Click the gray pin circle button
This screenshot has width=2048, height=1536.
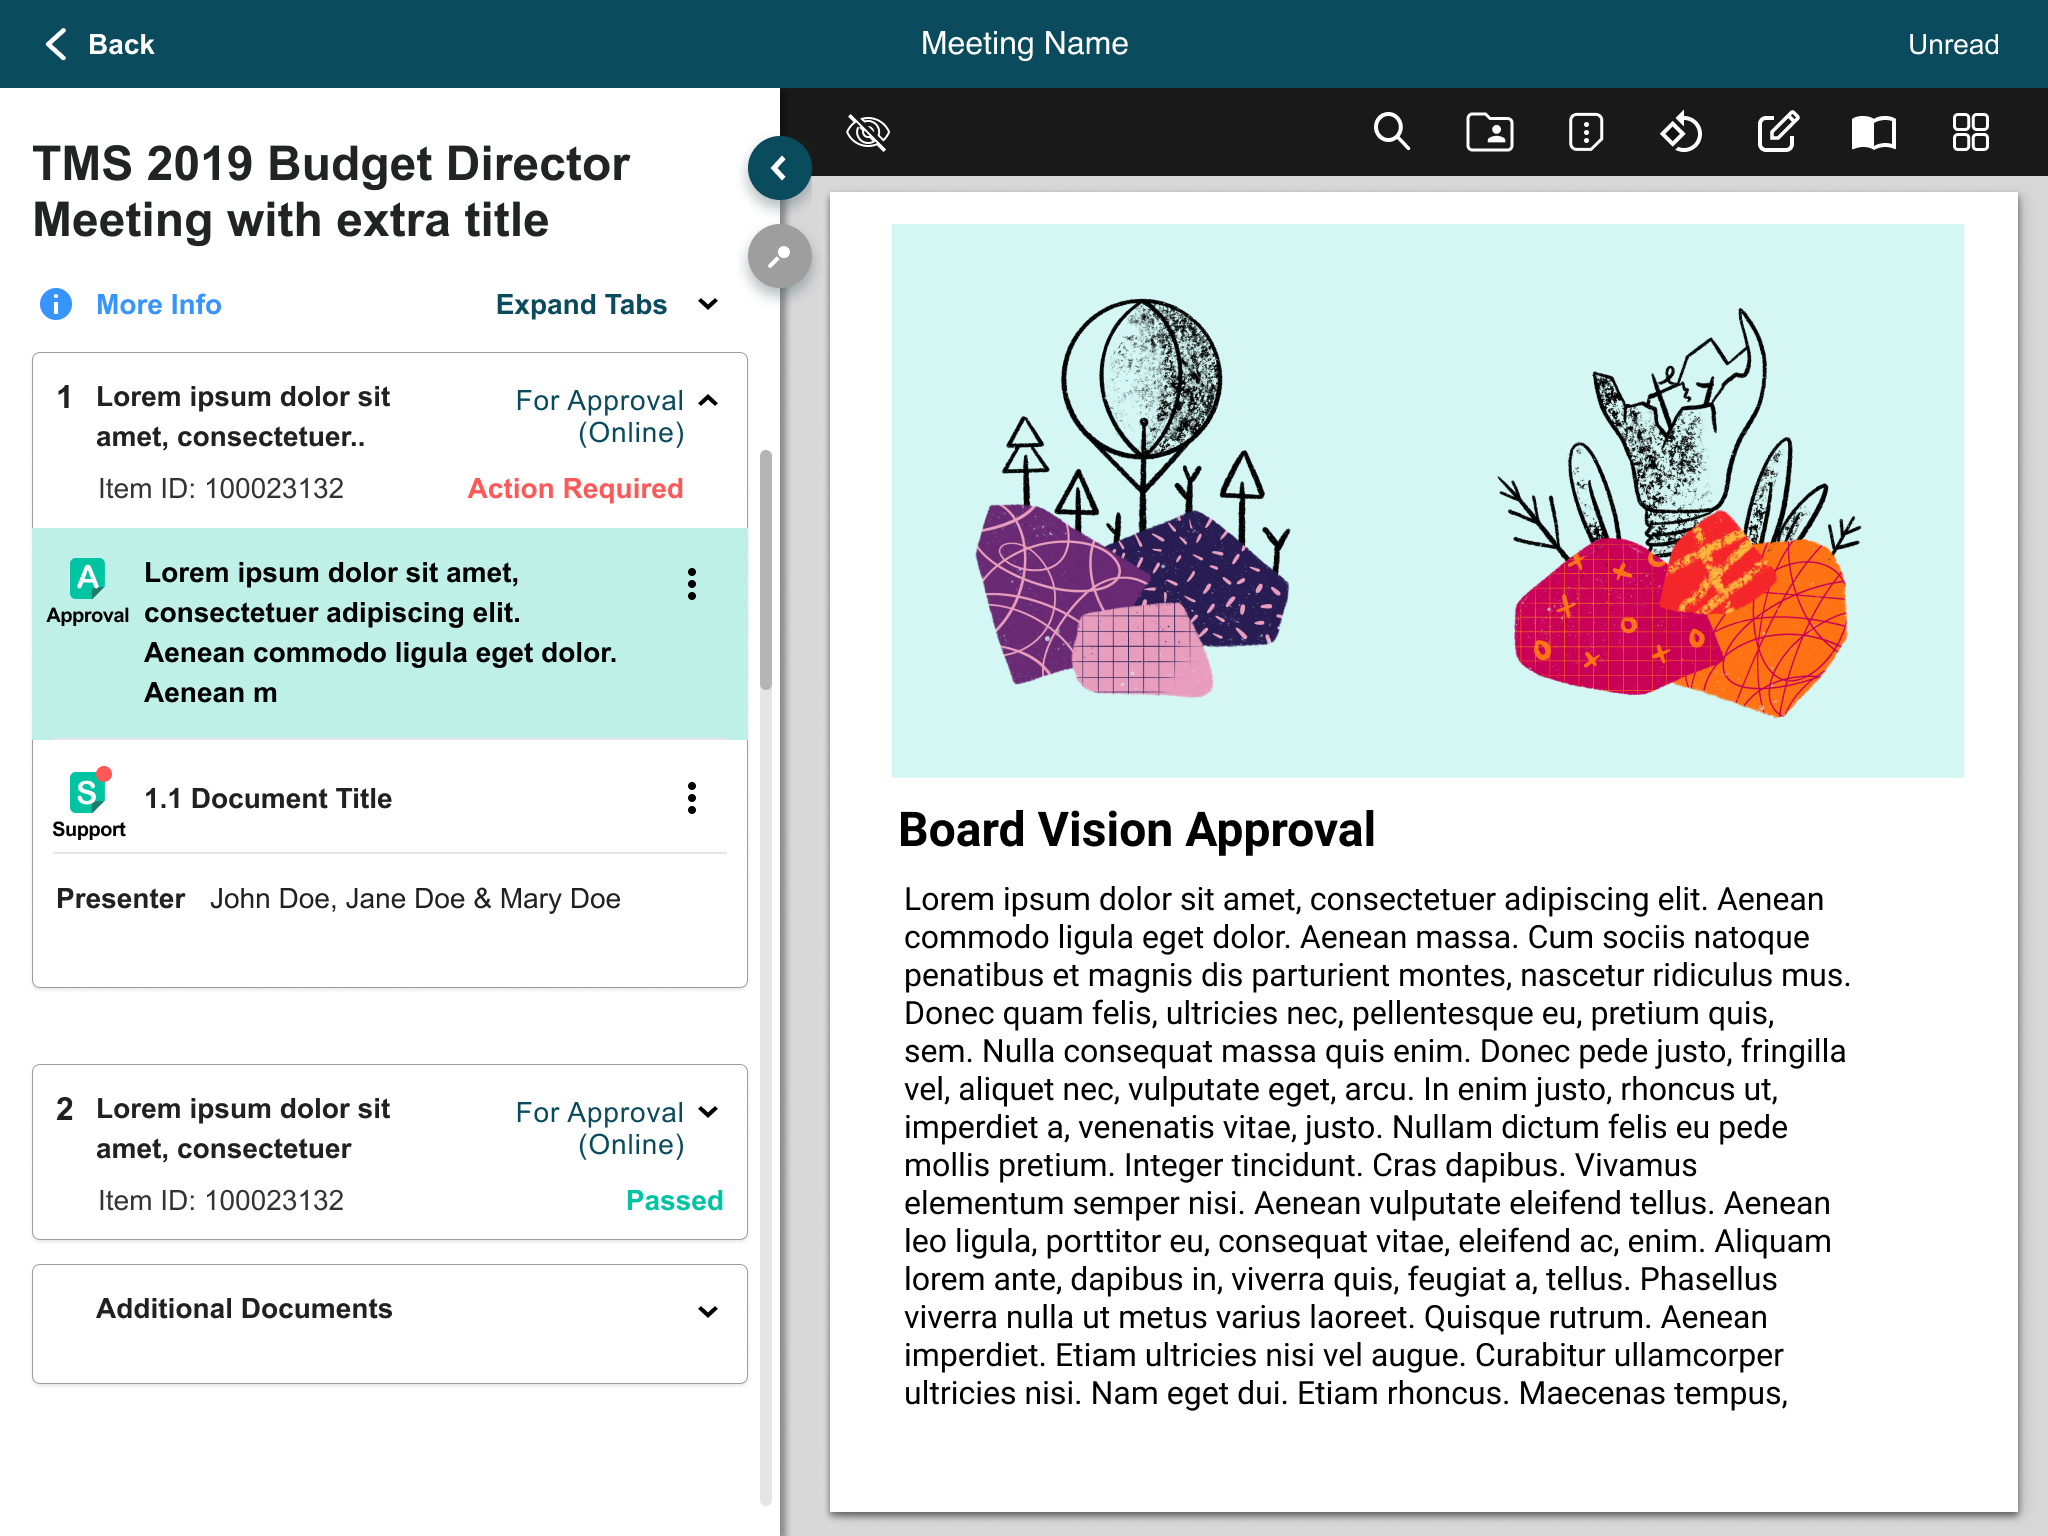[779, 257]
